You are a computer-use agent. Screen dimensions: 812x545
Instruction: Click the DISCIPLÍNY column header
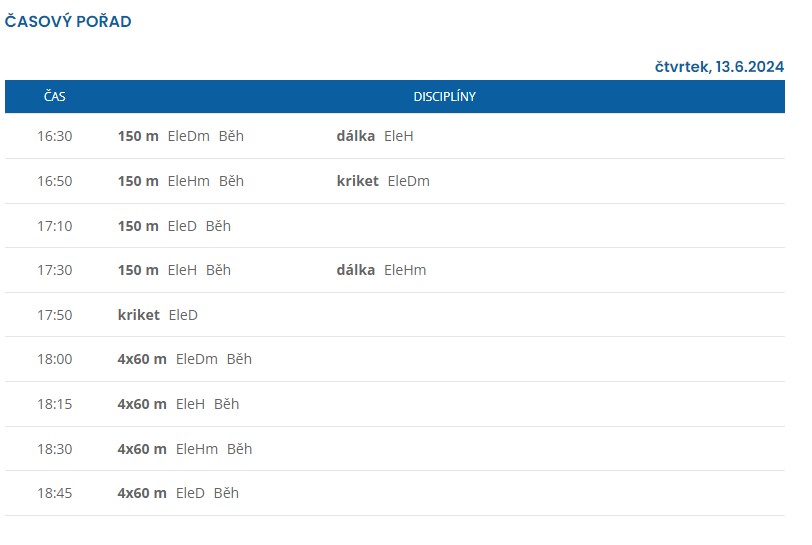tap(444, 97)
